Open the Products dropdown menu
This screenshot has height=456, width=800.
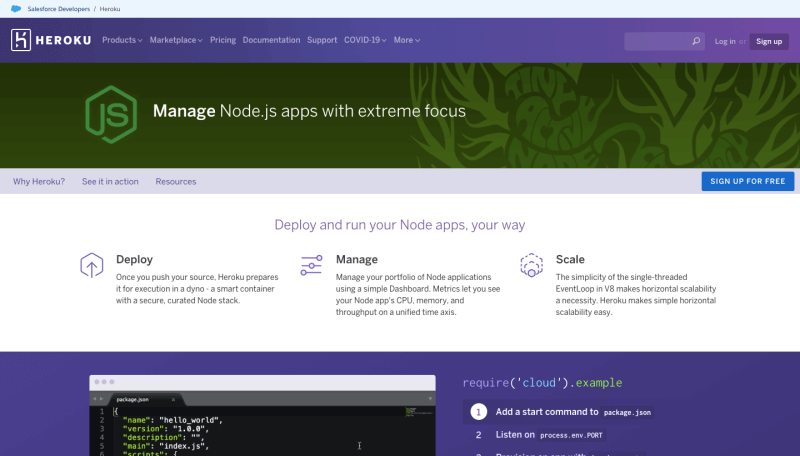[122, 40]
